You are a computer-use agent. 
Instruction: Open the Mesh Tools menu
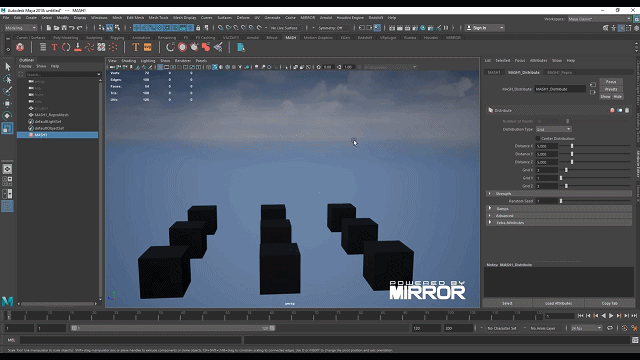158,18
